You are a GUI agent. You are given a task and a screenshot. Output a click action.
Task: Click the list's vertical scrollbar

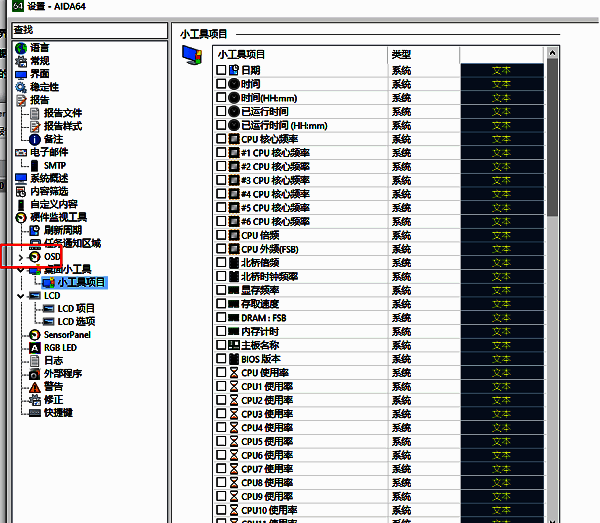tap(552, 300)
